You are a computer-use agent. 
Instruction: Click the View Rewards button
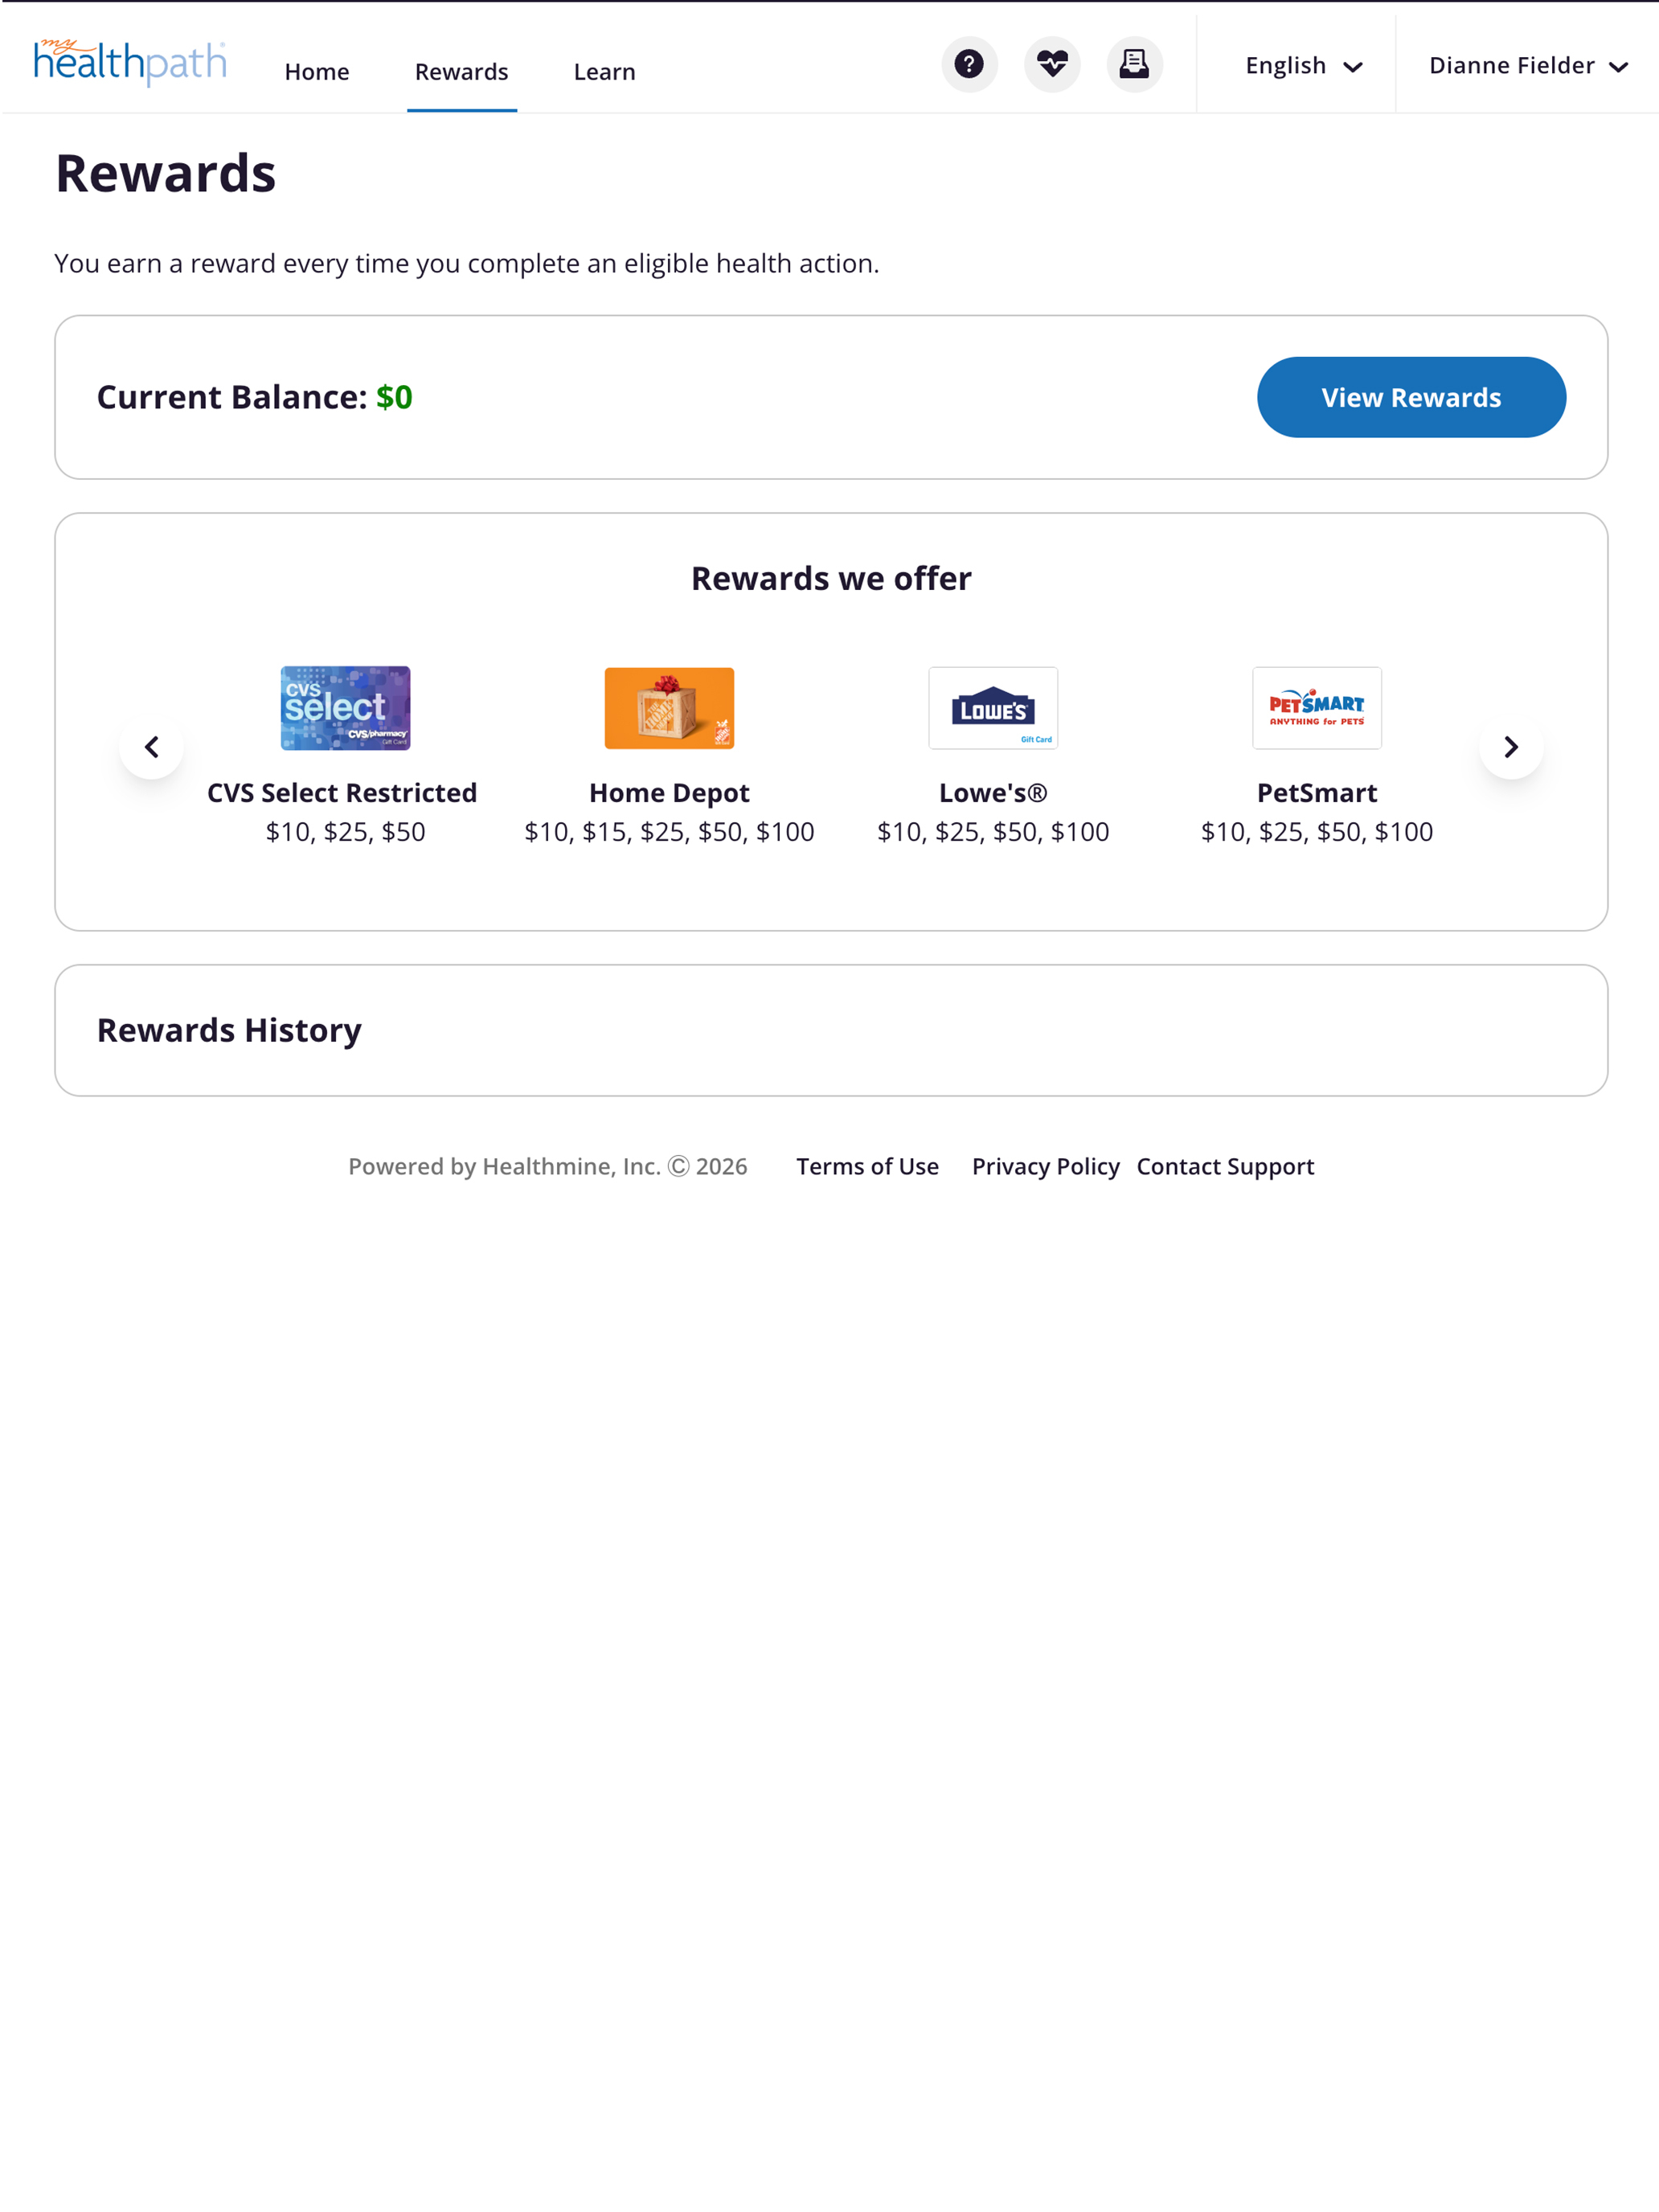(x=1411, y=397)
